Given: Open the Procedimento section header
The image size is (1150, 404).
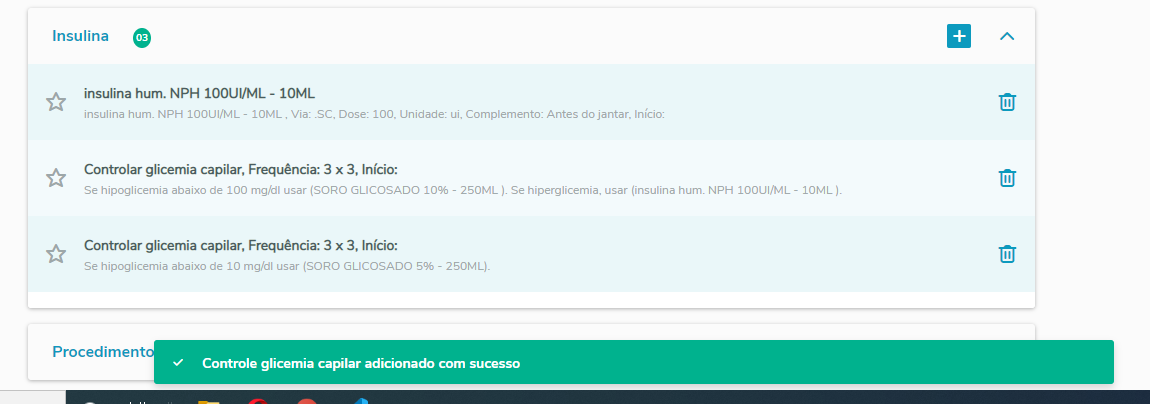Looking at the screenshot, I should click(x=102, y=352).
